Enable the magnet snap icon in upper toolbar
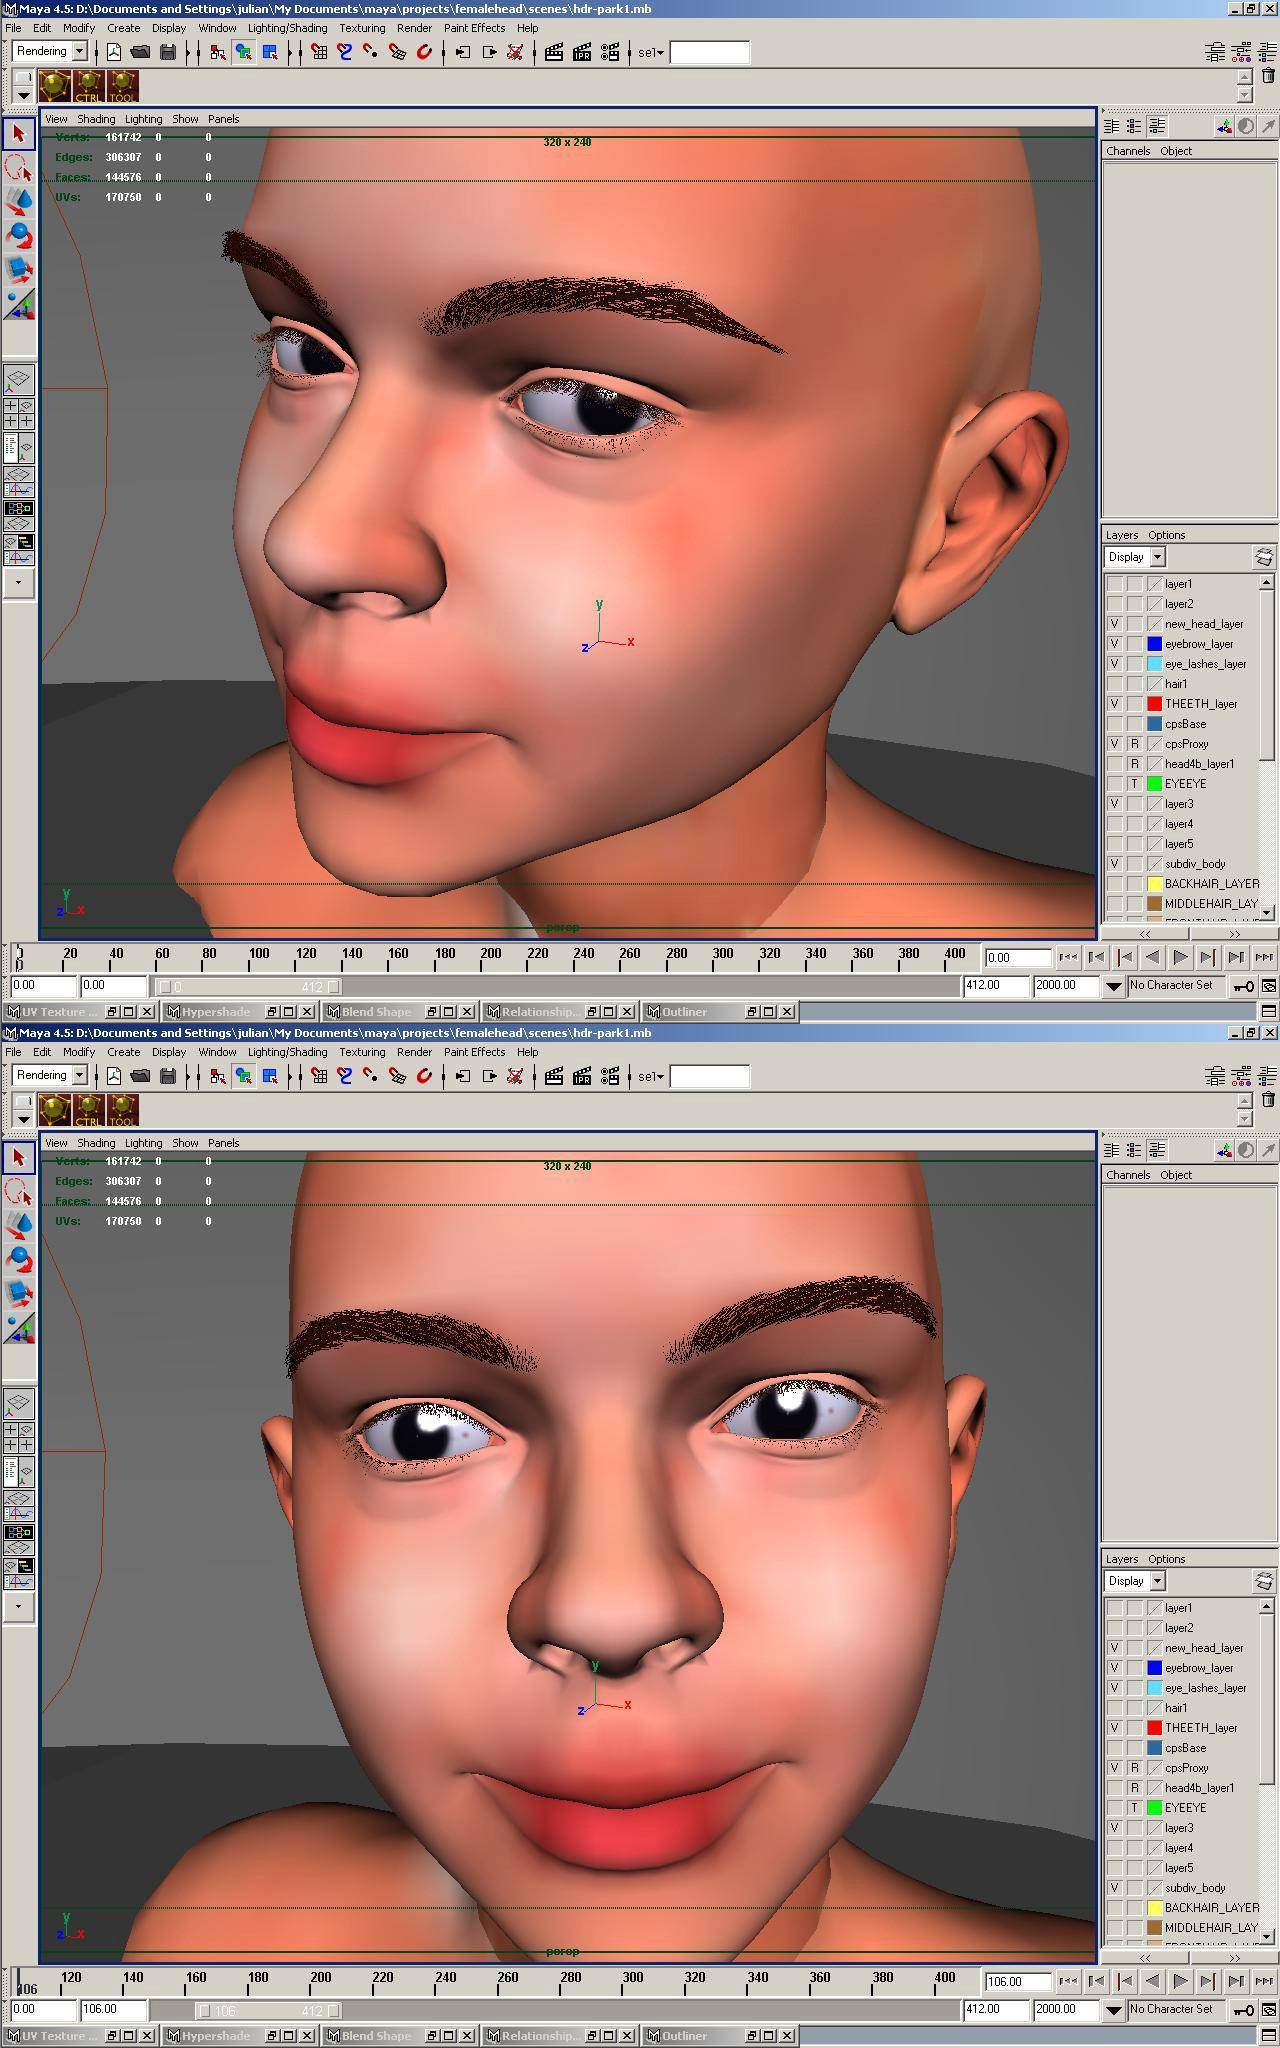1280x2048 pixels. pyautogui.click(x=424, y=52)
